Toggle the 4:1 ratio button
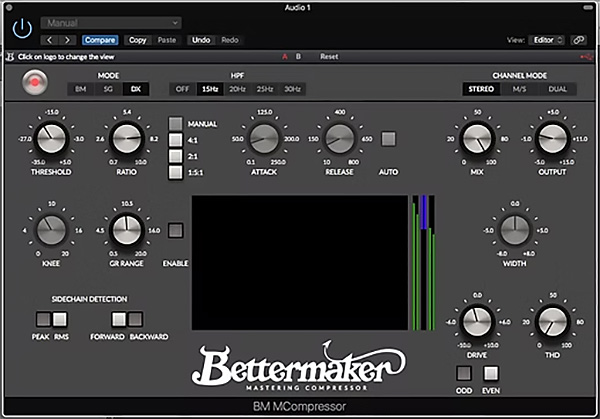600x419 pixels. [176, 140]
